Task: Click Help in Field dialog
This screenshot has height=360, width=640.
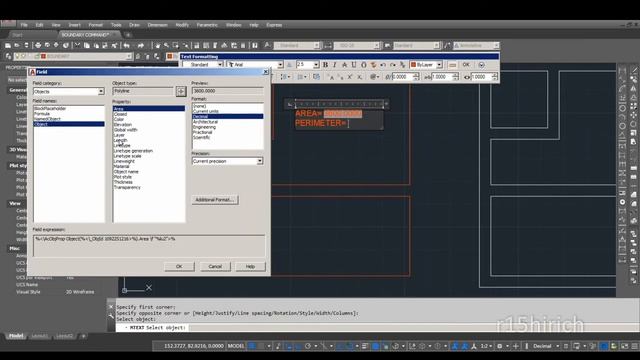Action: click(x=250, y=267)
